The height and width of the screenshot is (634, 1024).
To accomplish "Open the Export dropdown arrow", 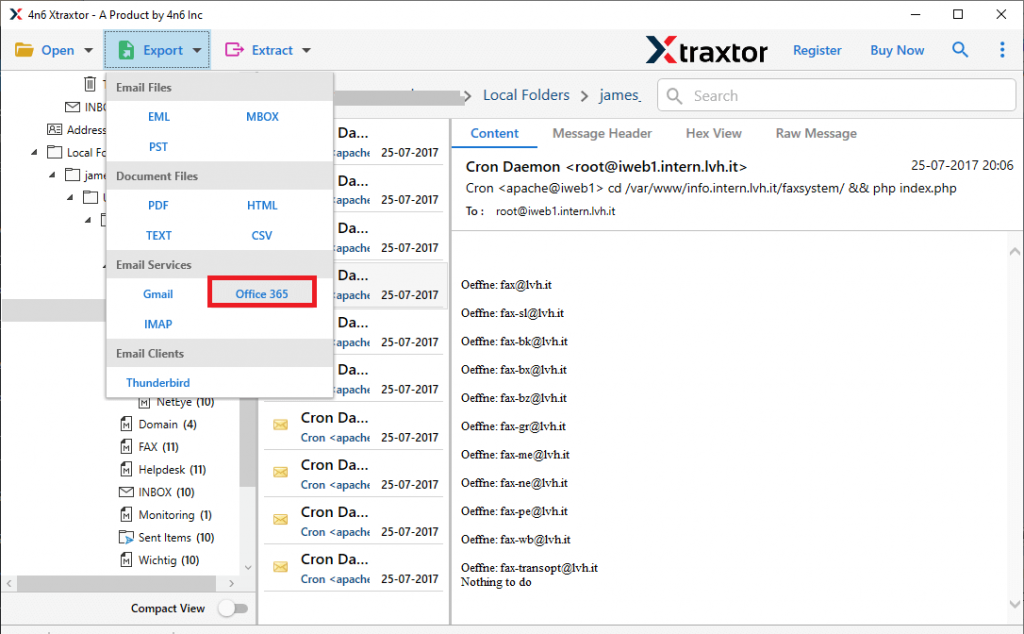I will 197,50.
